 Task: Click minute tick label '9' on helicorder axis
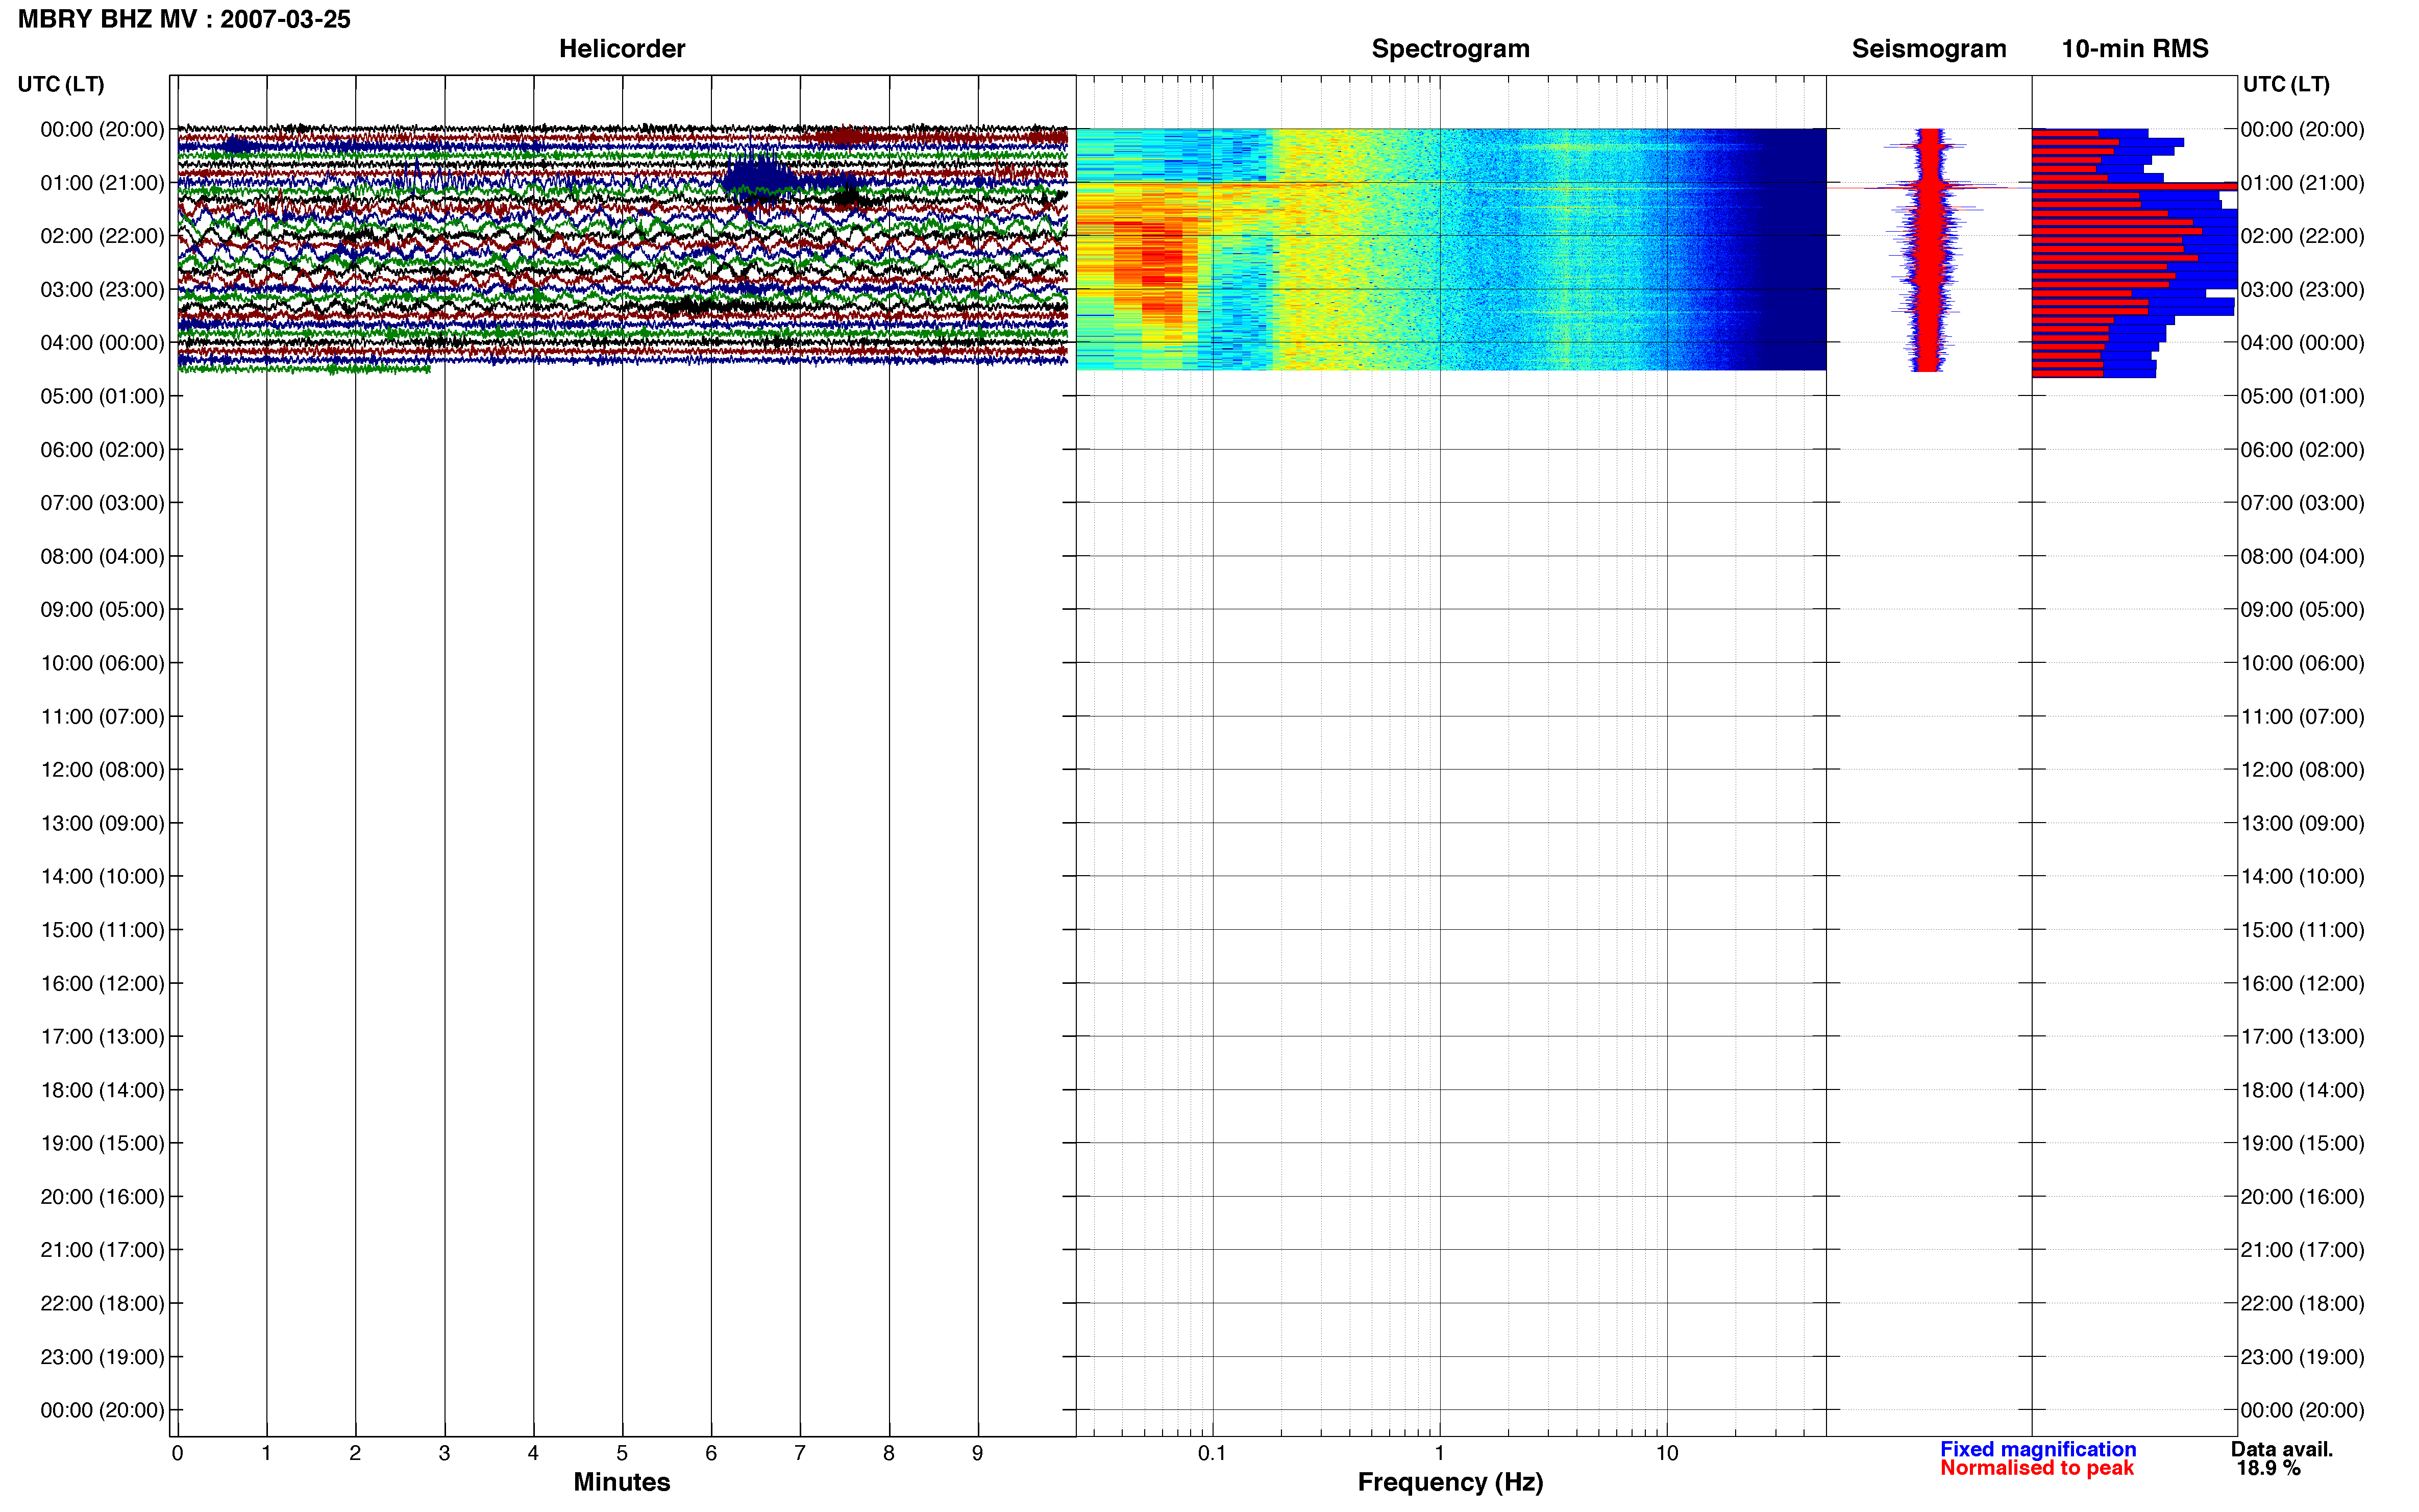[x=978, y=1453]
